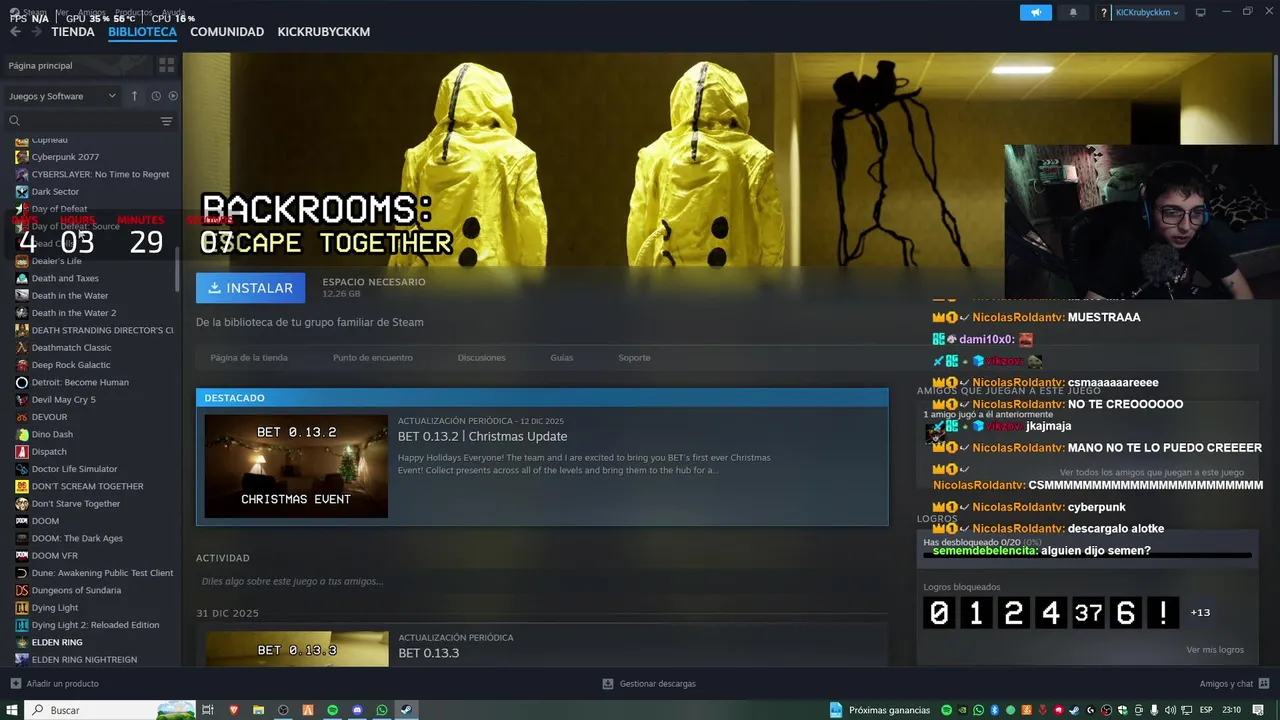This screenshot has width=1280, height=720.
Task: Click the plus icon beside Añadir un producto
Action: (15, 684)
